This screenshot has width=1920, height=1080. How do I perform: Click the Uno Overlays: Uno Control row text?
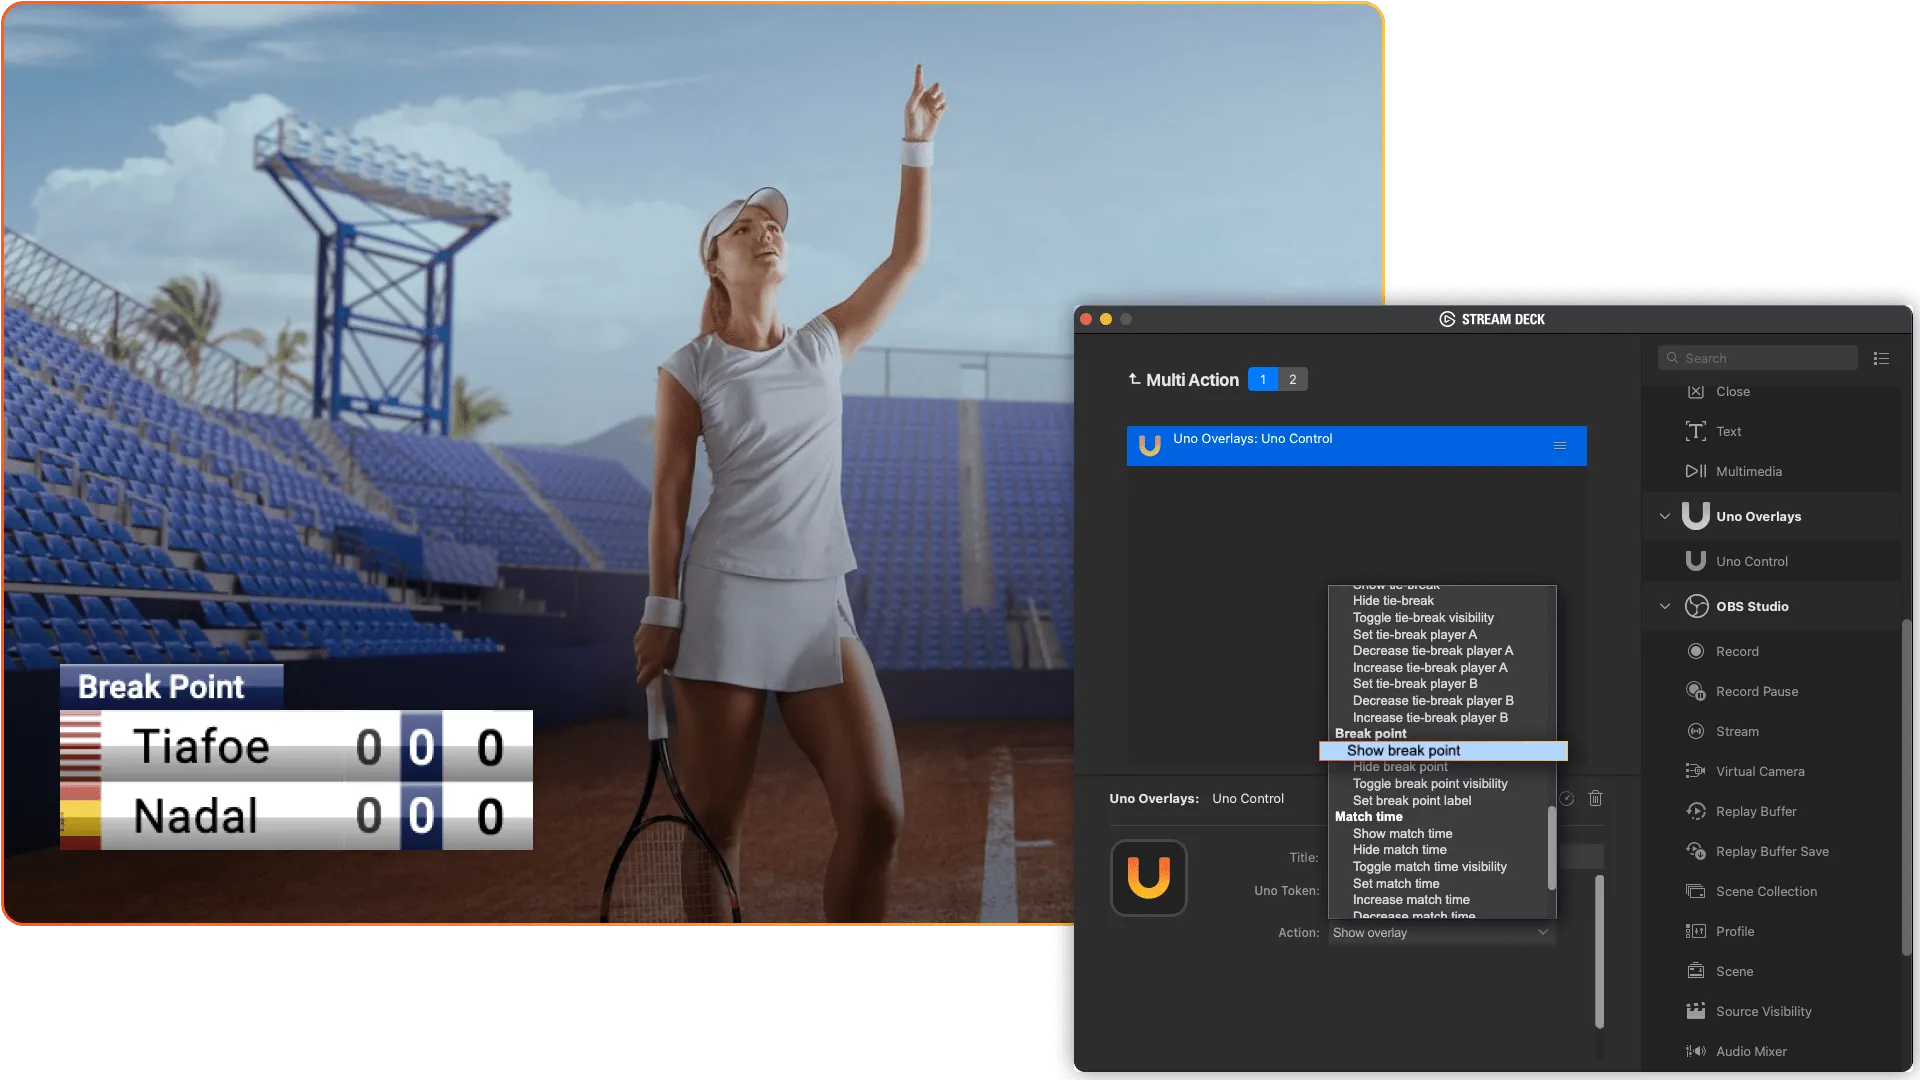tap(1252, 439)
